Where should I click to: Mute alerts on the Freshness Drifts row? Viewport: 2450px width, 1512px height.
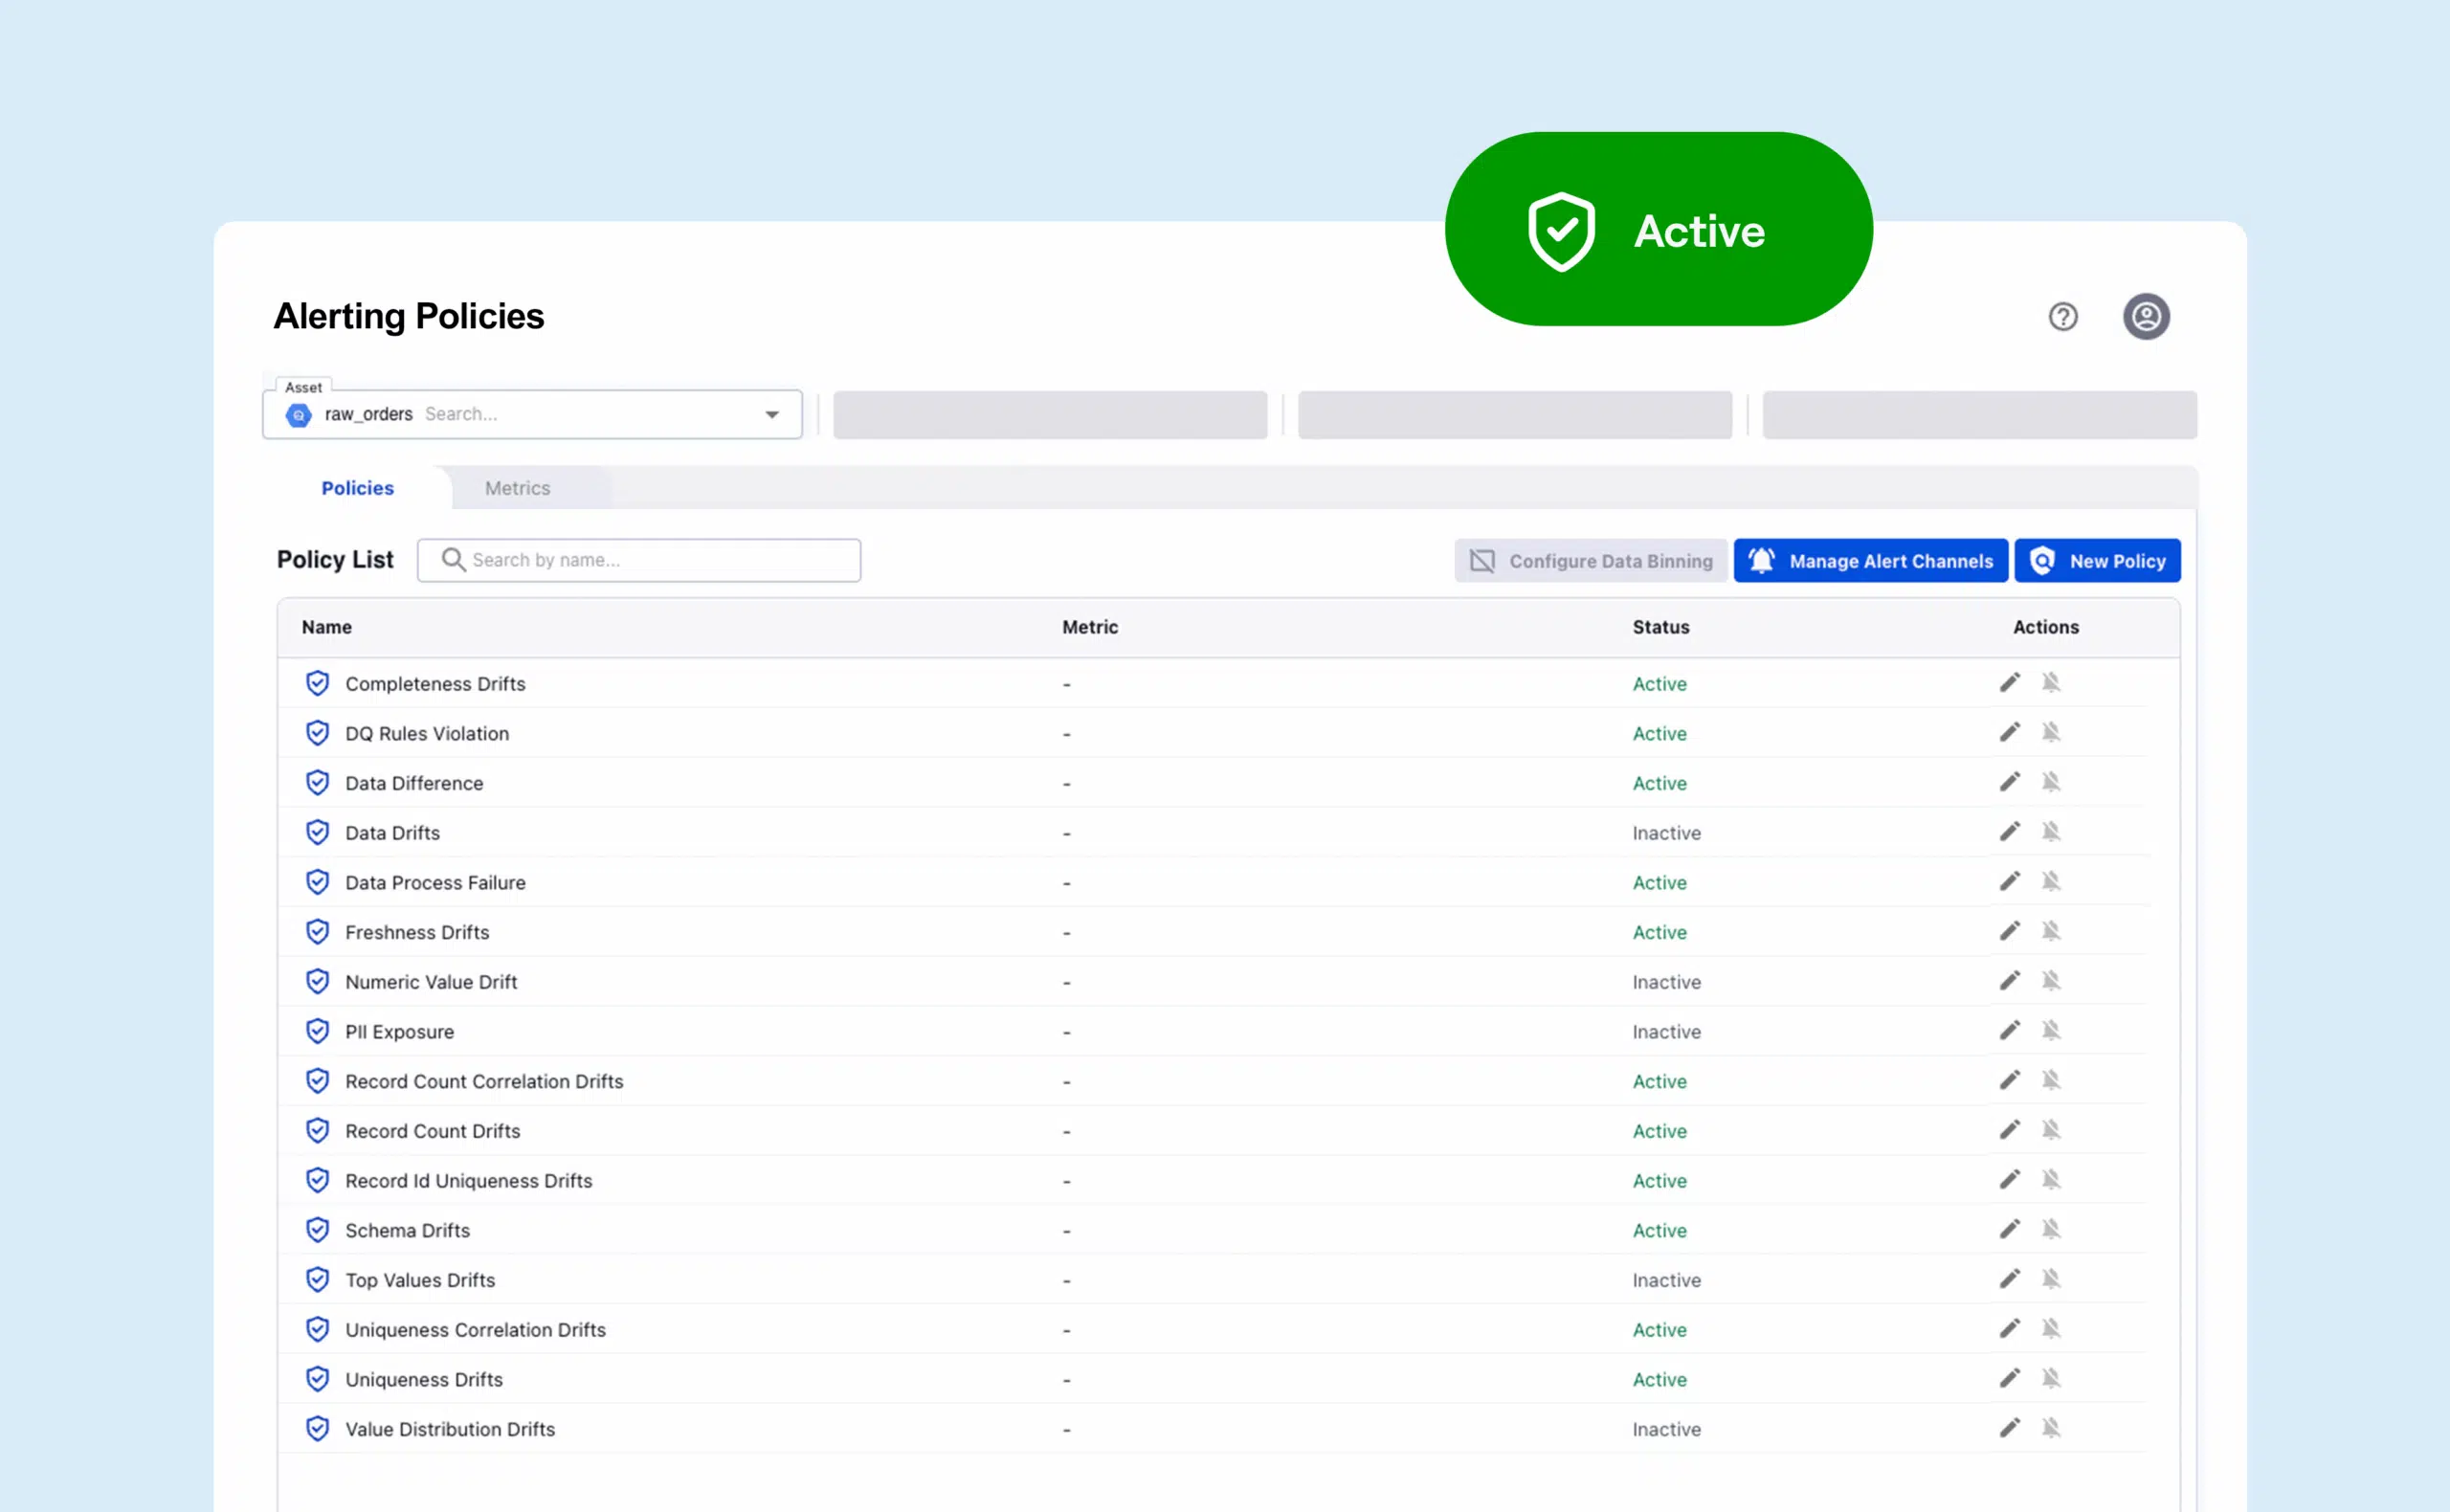[2053, 930]
